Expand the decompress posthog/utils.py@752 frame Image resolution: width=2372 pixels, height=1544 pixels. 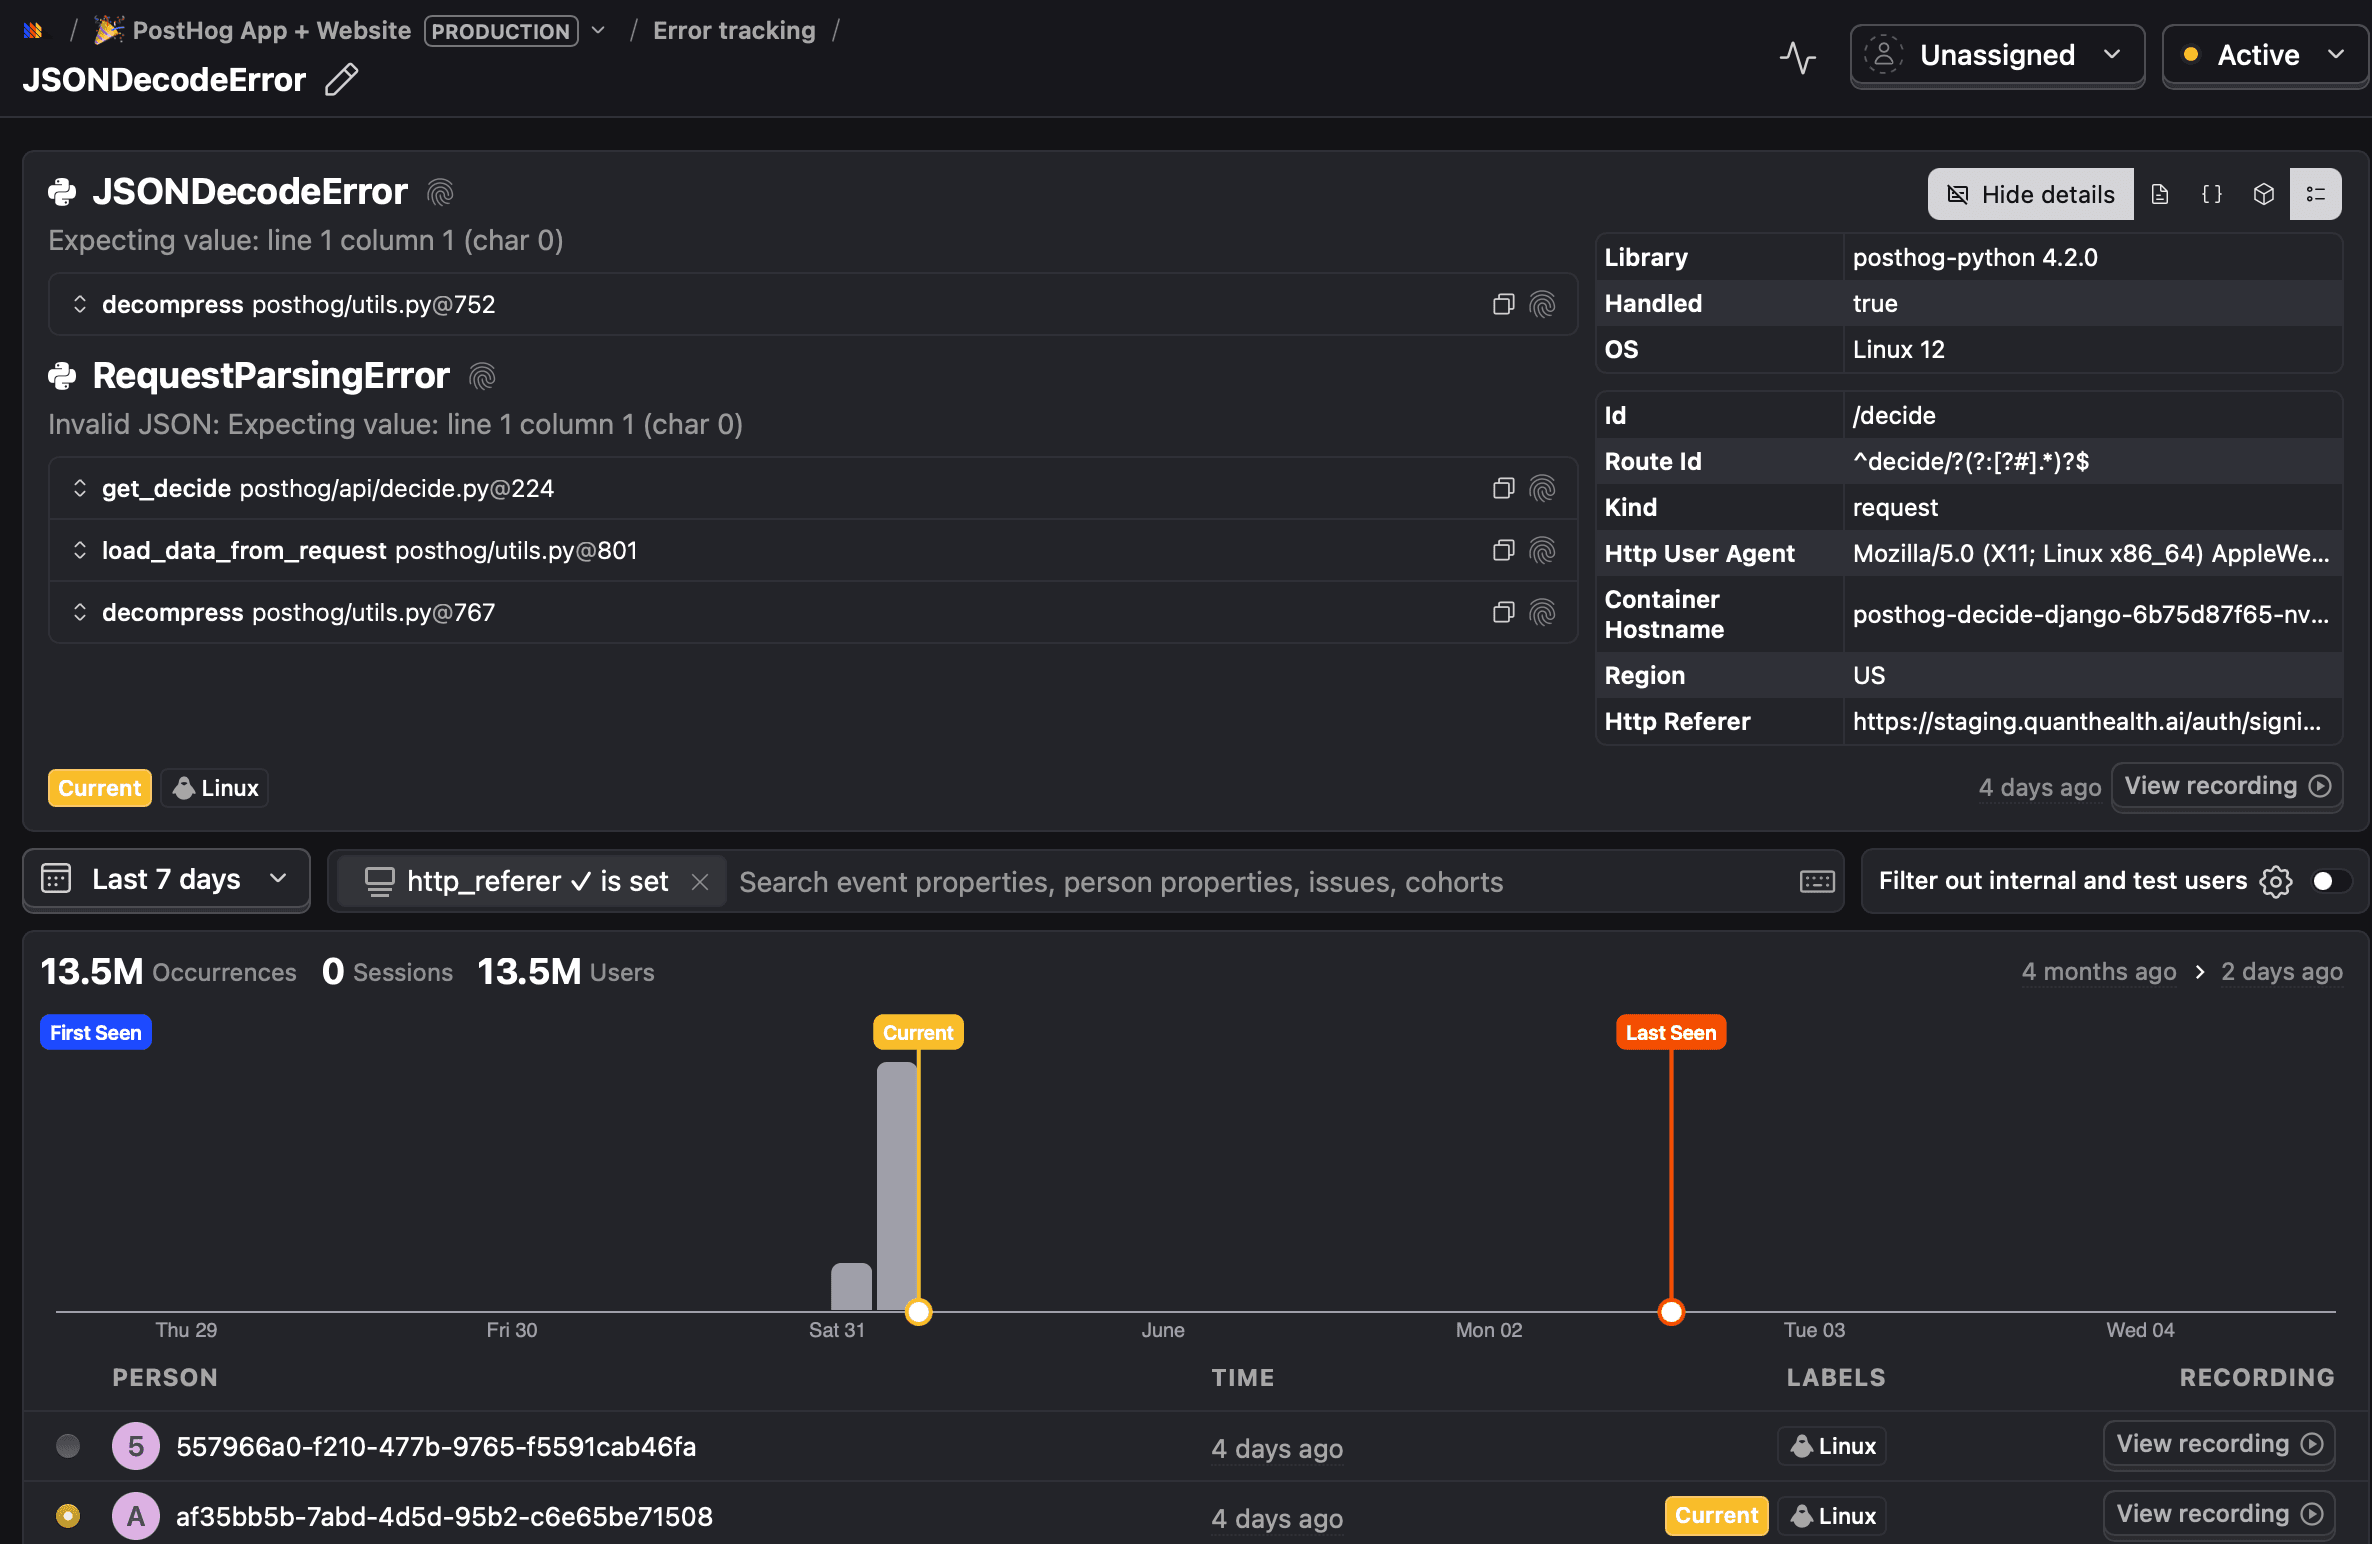(x=80, y=304)
